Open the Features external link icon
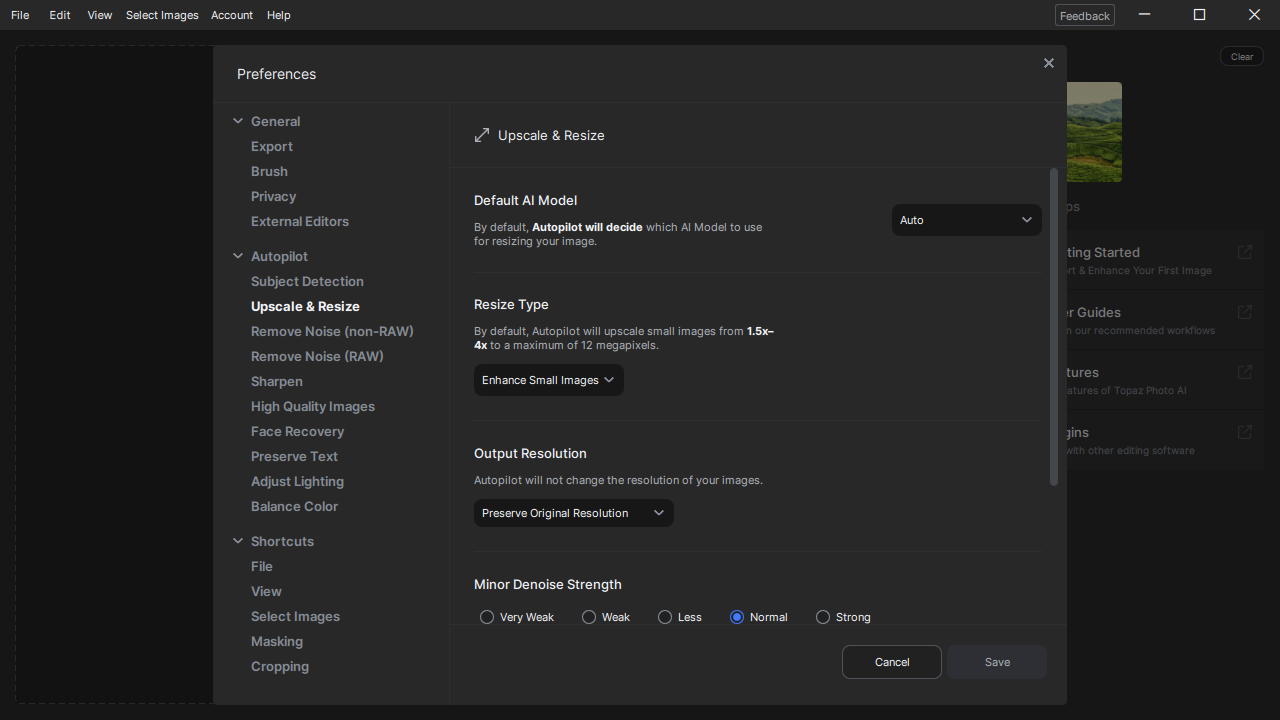The width and height of the screenshot is (1280, 720). click(x=1244, y=372)
